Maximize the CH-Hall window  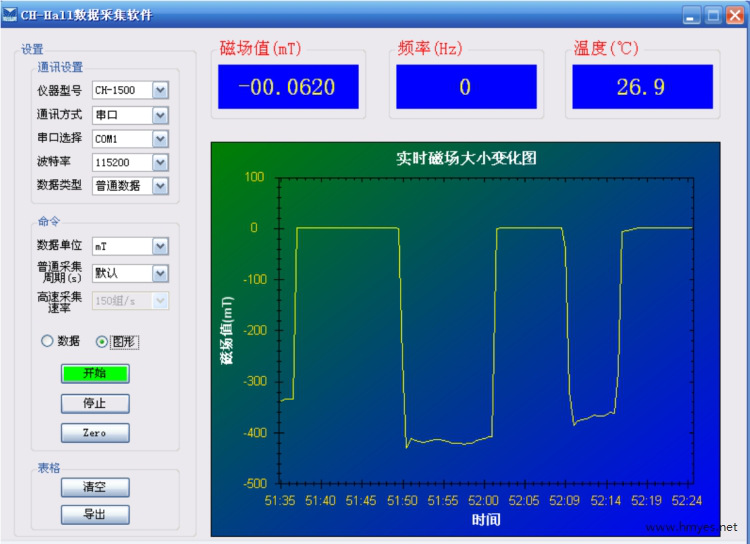(x=713, y=15)
